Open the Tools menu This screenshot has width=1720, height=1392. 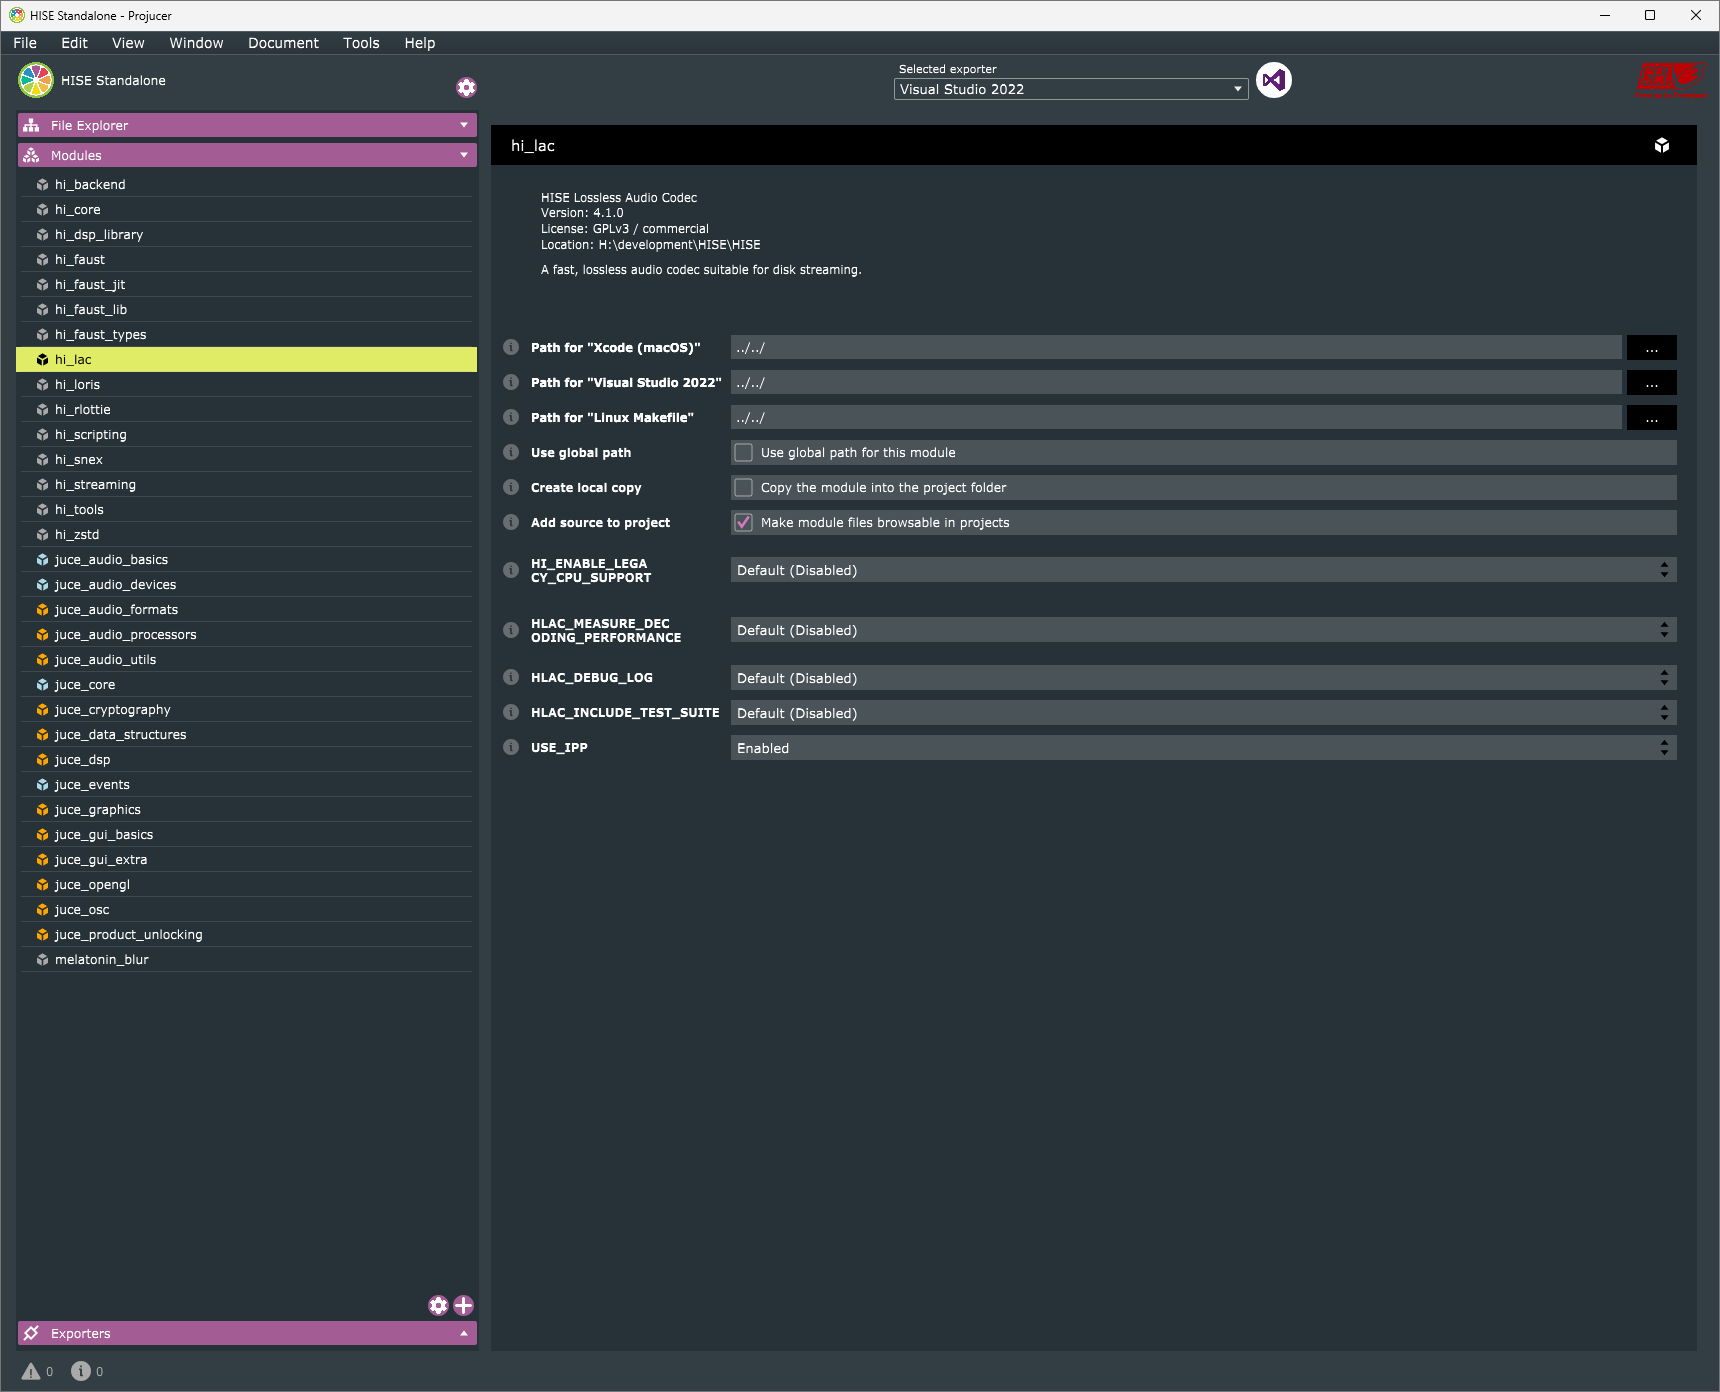click(361, 43)
